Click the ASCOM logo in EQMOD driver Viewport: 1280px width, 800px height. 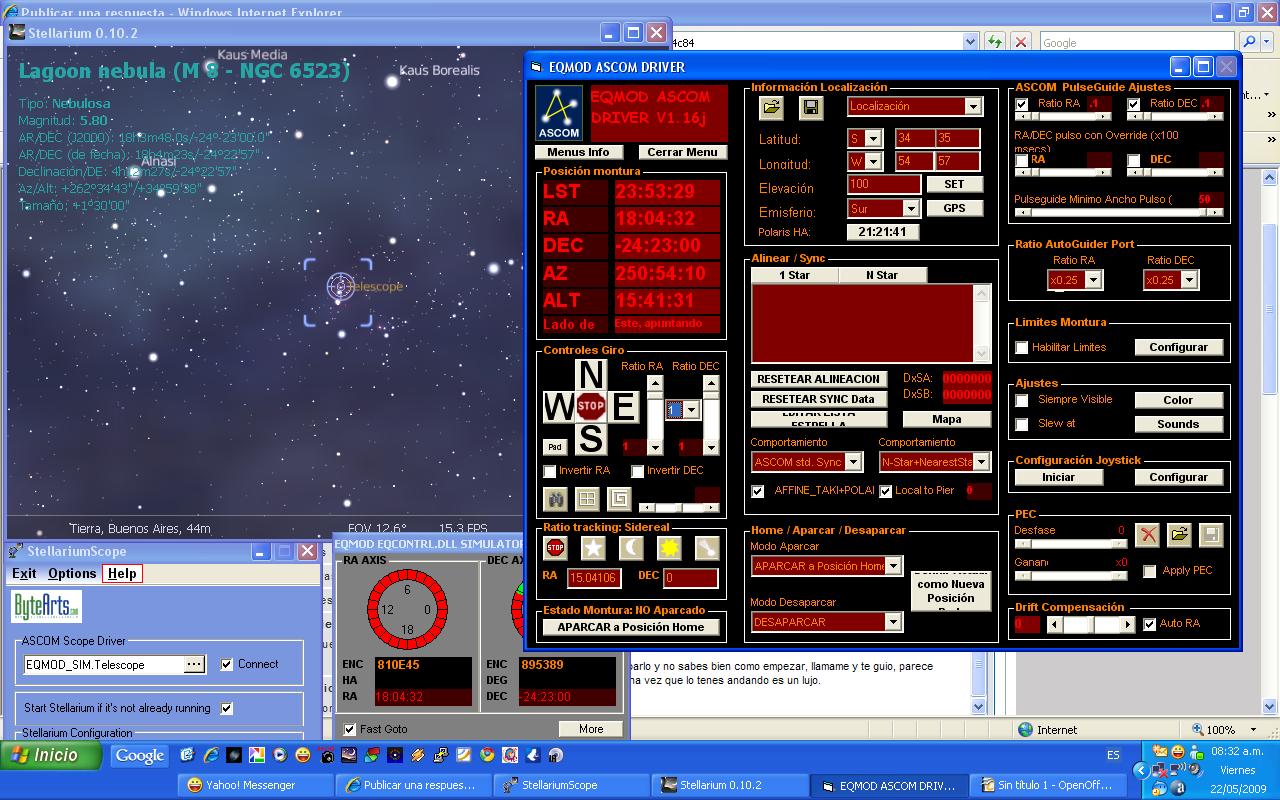pos(559,113)
